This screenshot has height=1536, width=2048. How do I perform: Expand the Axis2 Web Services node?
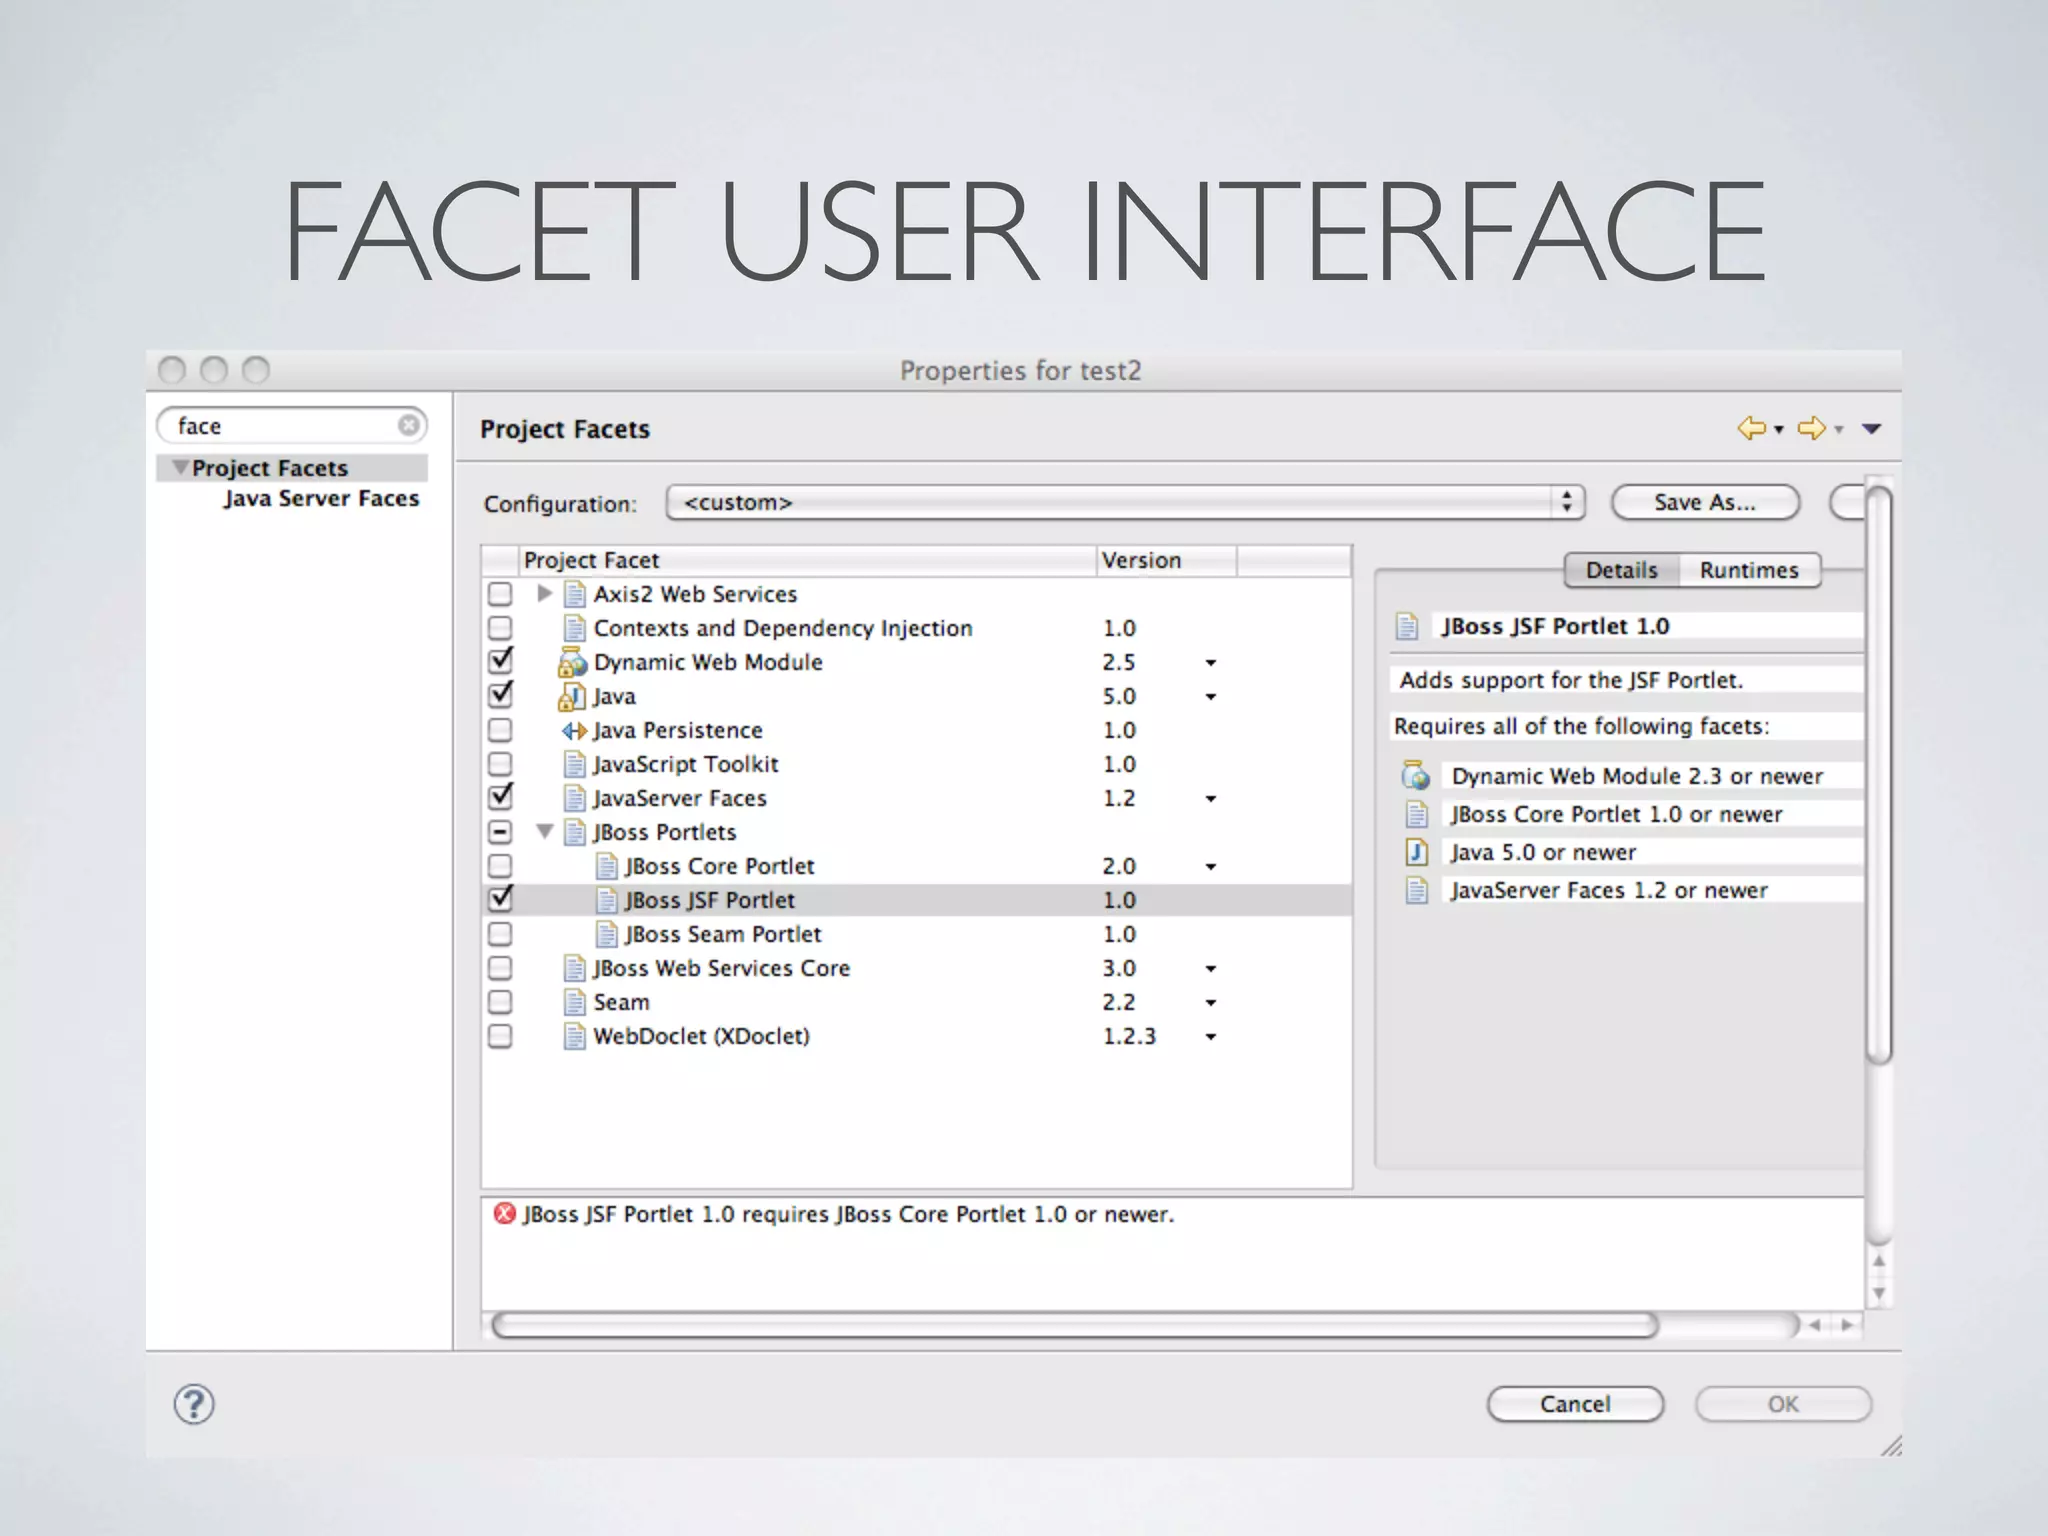[x=544, y=594]
